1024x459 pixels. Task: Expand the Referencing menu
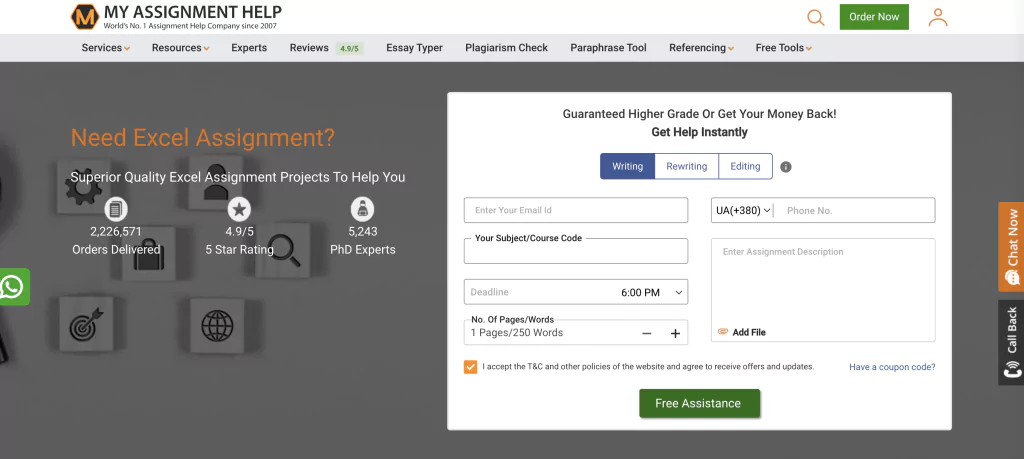[x=701, y=48]
